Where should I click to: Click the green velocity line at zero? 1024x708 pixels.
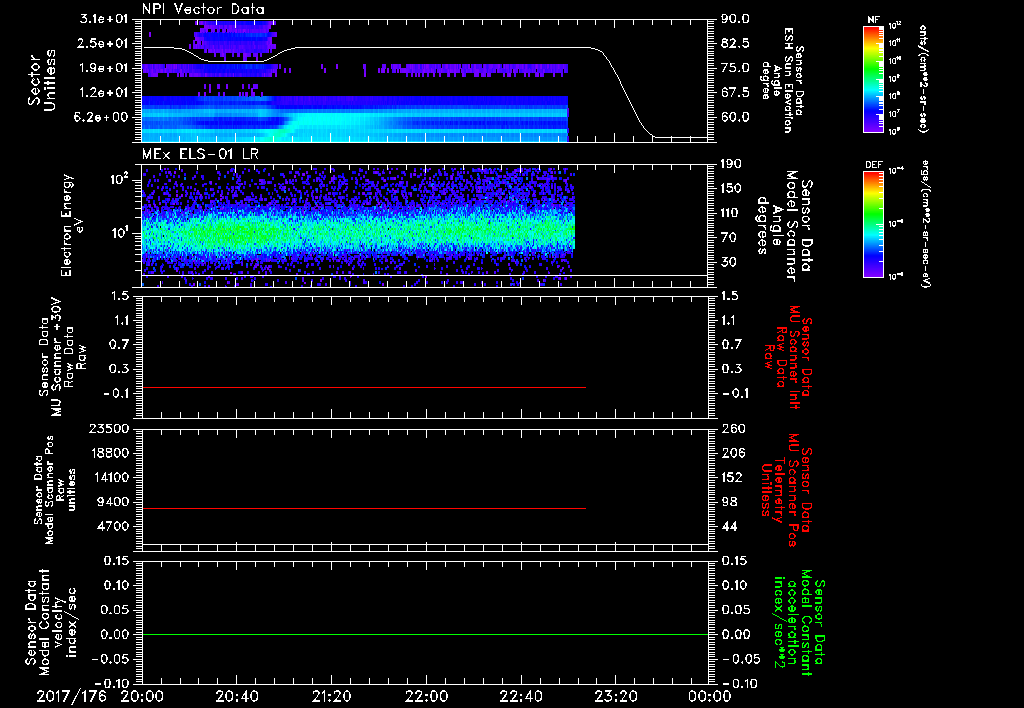tap(425, 634)
